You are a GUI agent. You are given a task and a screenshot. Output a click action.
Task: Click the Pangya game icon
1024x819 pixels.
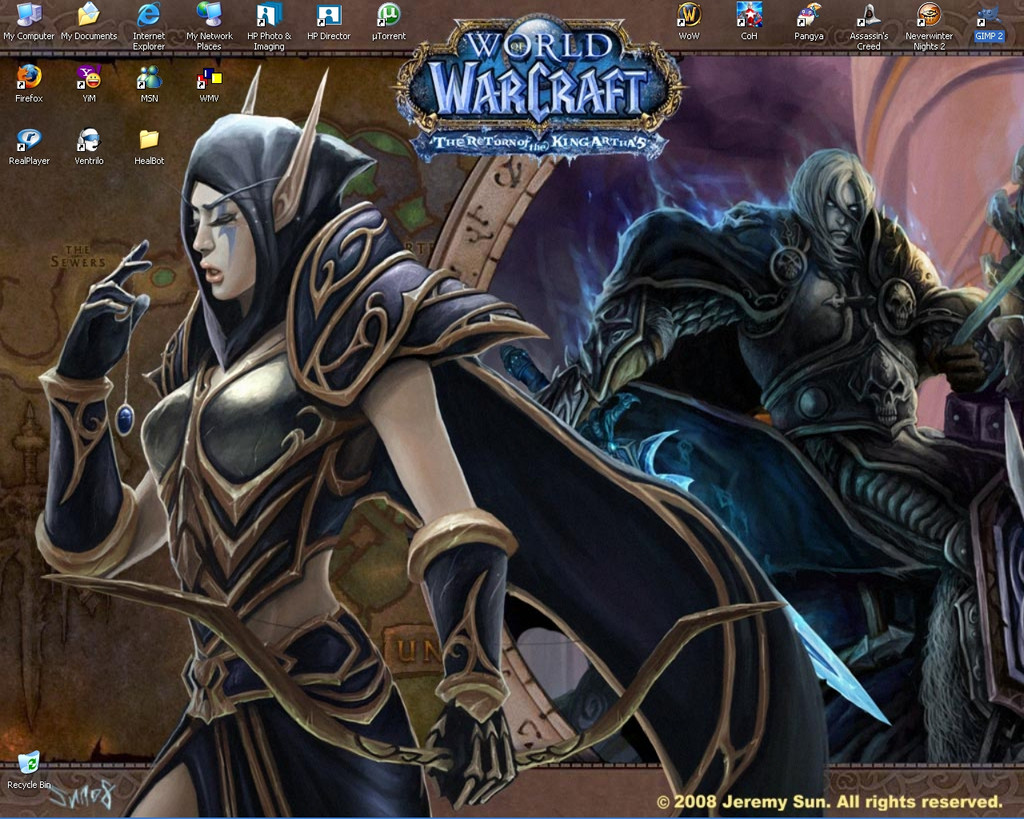pyautogui.click(x=808, y=22)
